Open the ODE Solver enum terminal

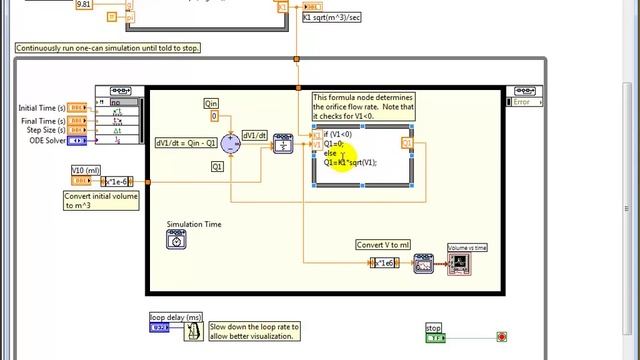tap(77, 140)
